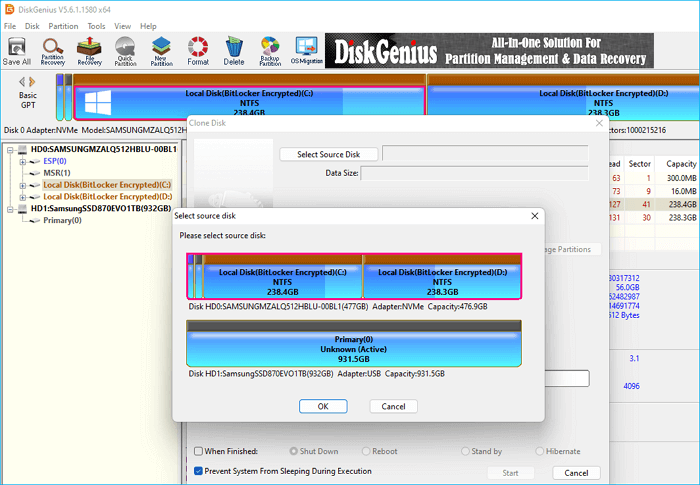Enable the When Finished checkbox
Image resolution: width=700 pixels, height=485 pixels.
(199, 451)
